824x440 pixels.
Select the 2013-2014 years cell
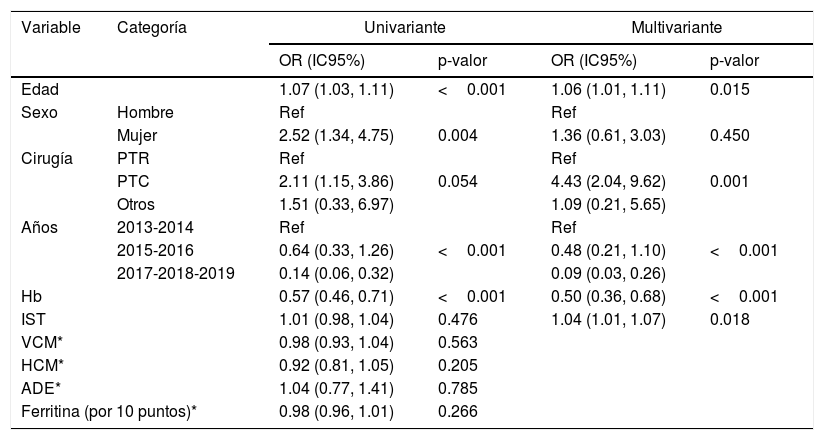tap(153, 227)
